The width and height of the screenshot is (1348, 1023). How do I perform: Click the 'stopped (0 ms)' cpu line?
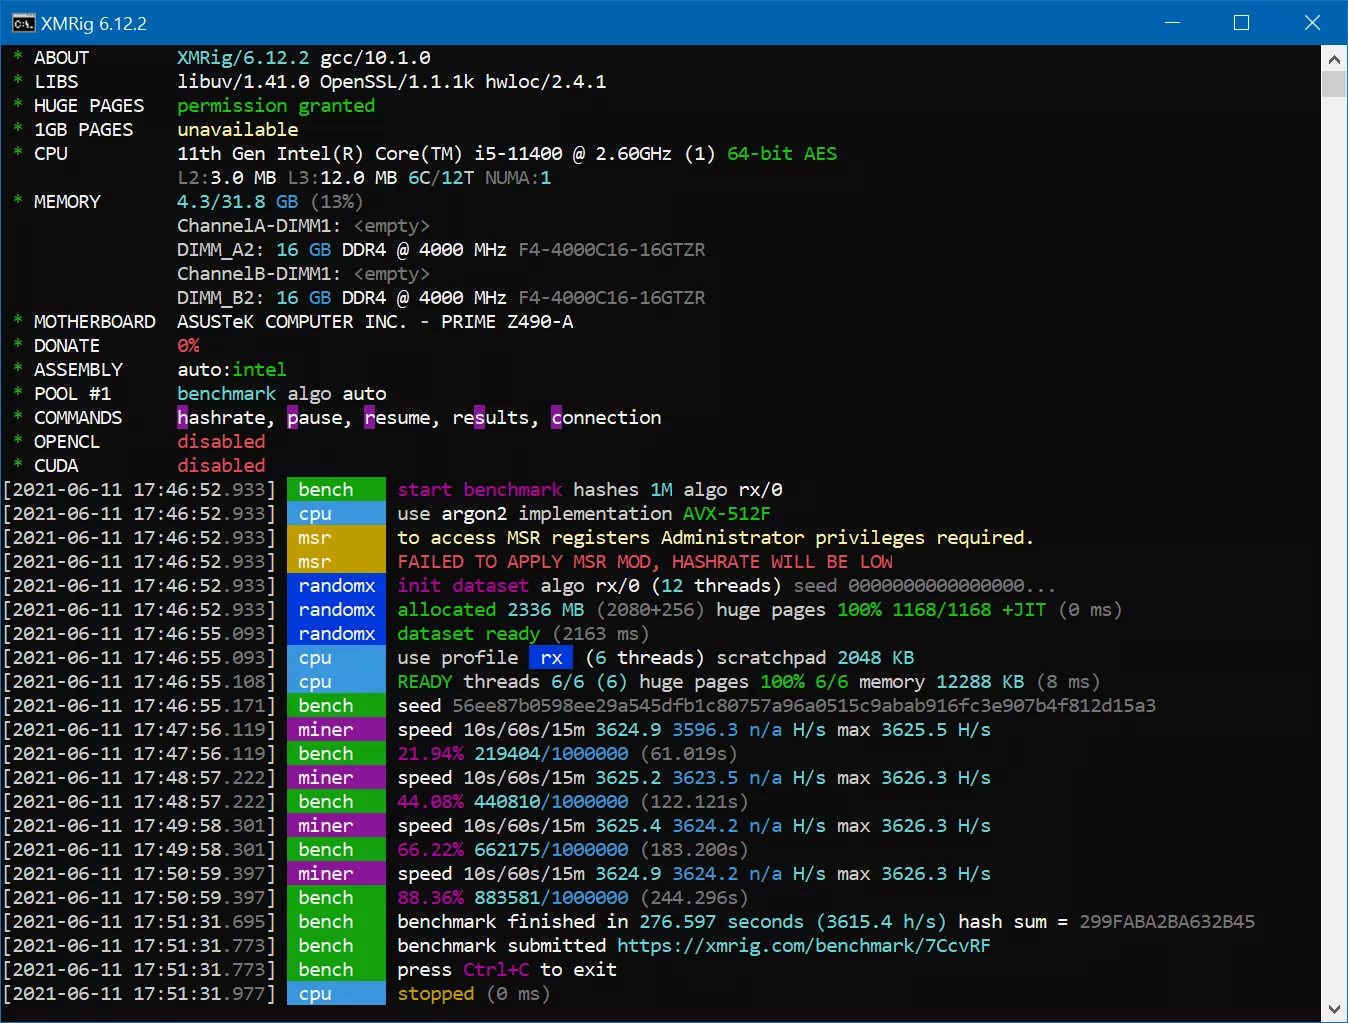[474, 994]
